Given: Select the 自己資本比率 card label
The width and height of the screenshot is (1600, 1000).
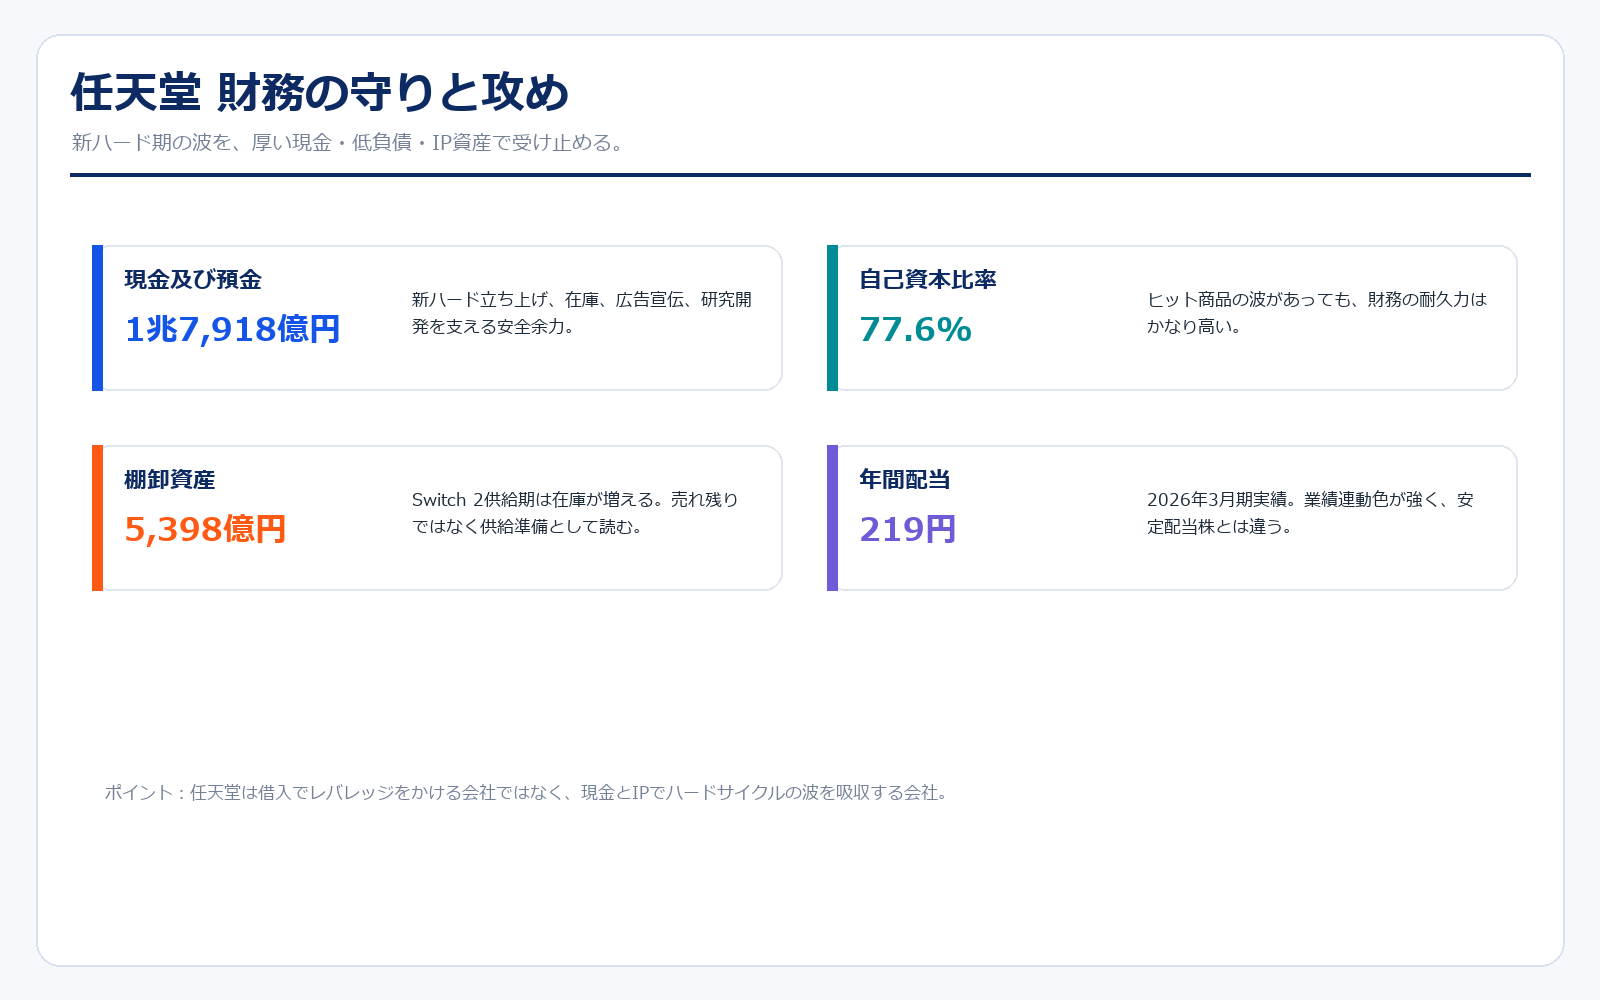Looking at the screenshot, I should tap(928, 280).
